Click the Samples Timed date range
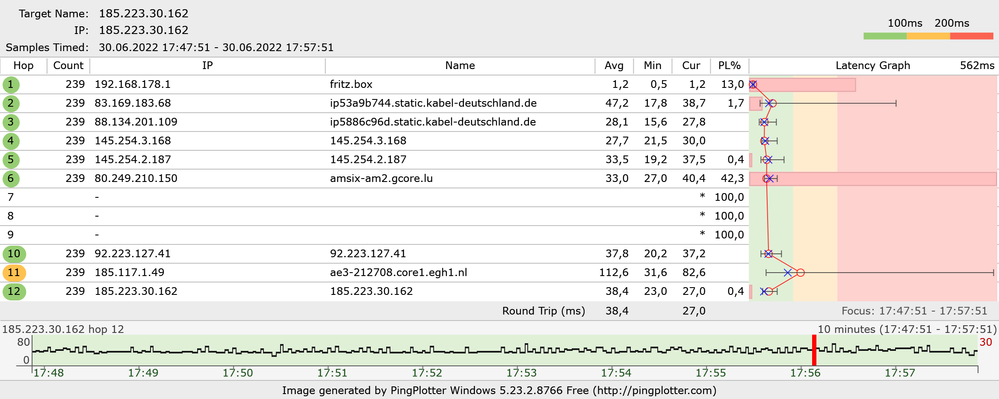This screenshot has height=399, width=999. click(x=216, y=47)
